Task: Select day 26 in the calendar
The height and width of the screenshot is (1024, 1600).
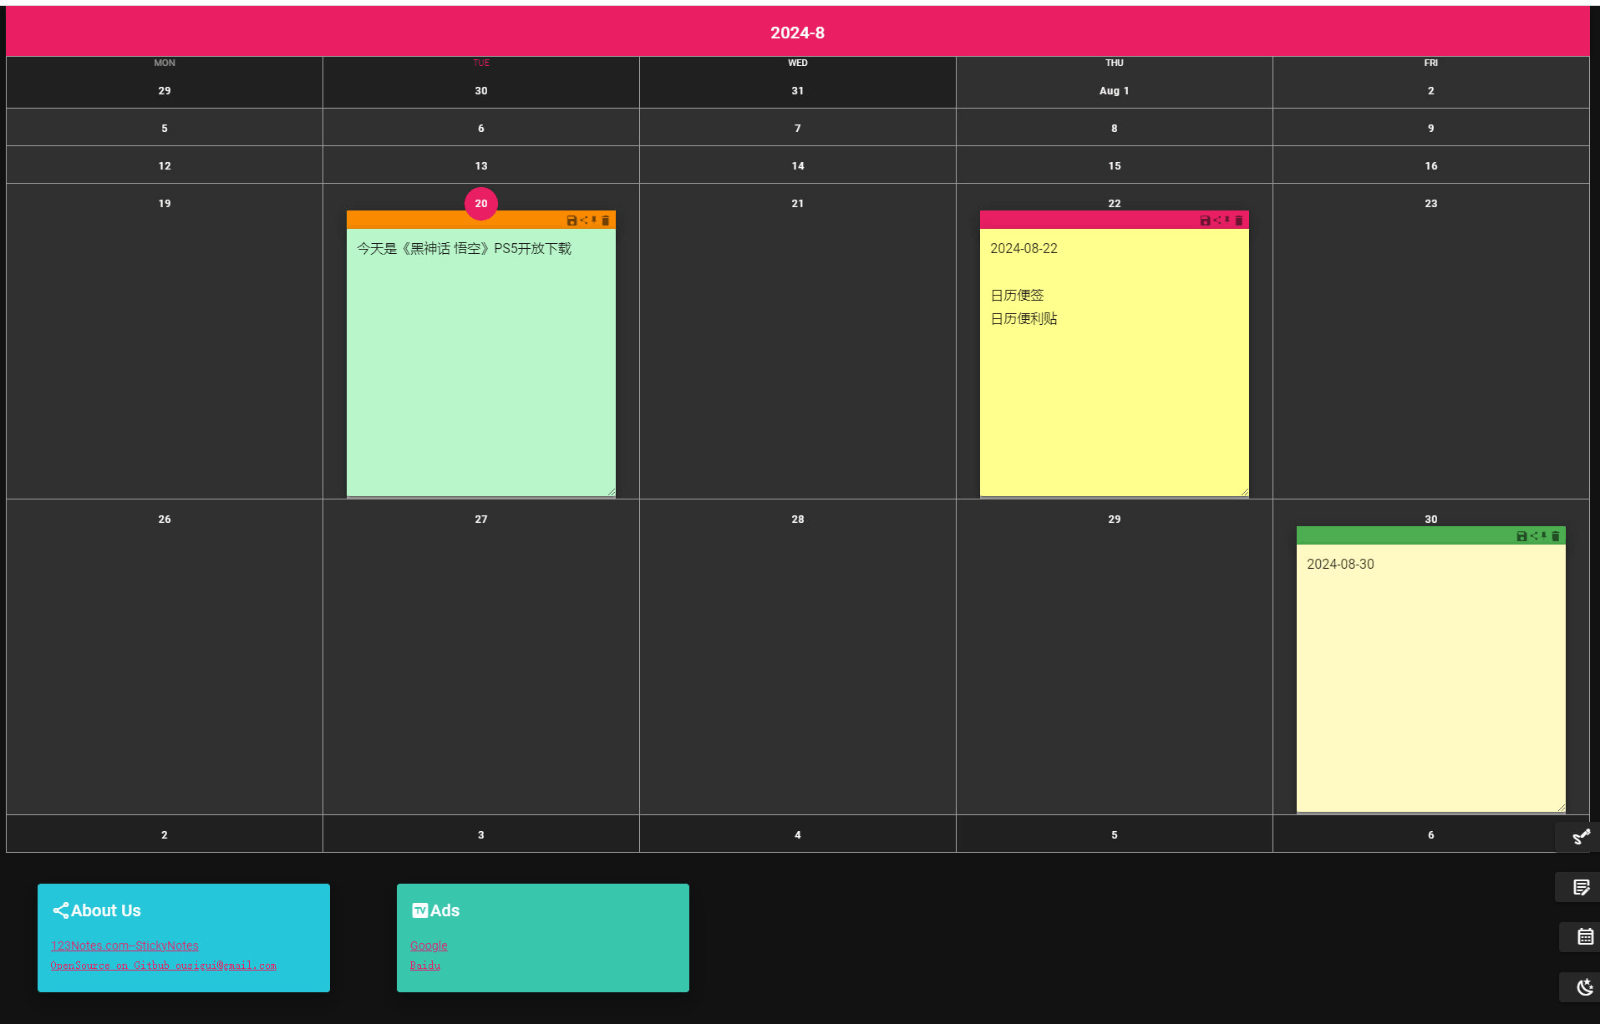Action: [164, 520]
